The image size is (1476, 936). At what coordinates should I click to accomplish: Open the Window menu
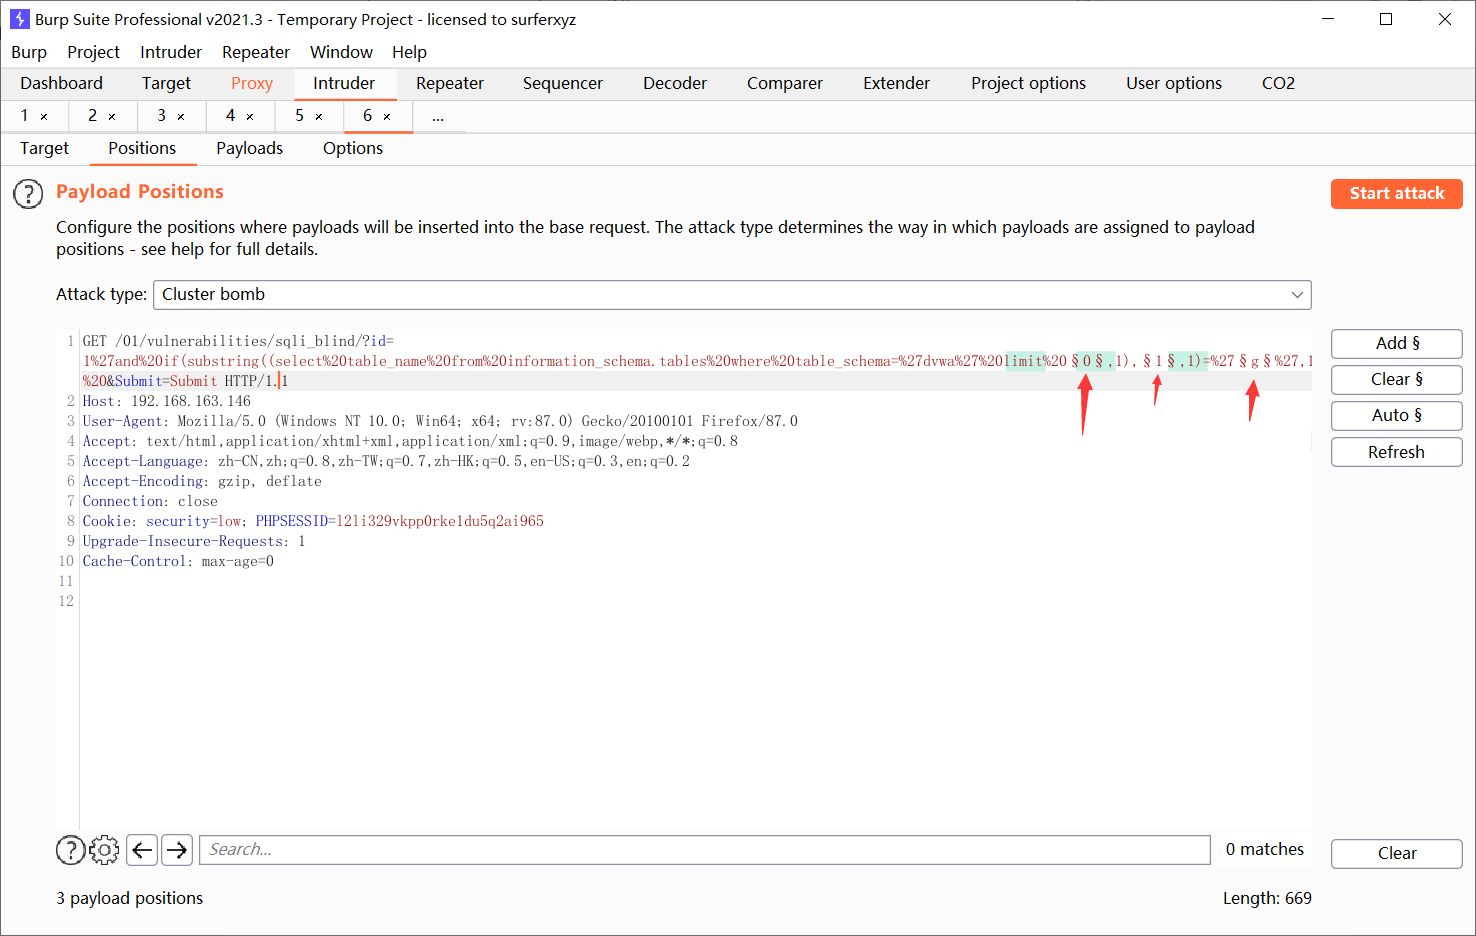coord(341,52)
